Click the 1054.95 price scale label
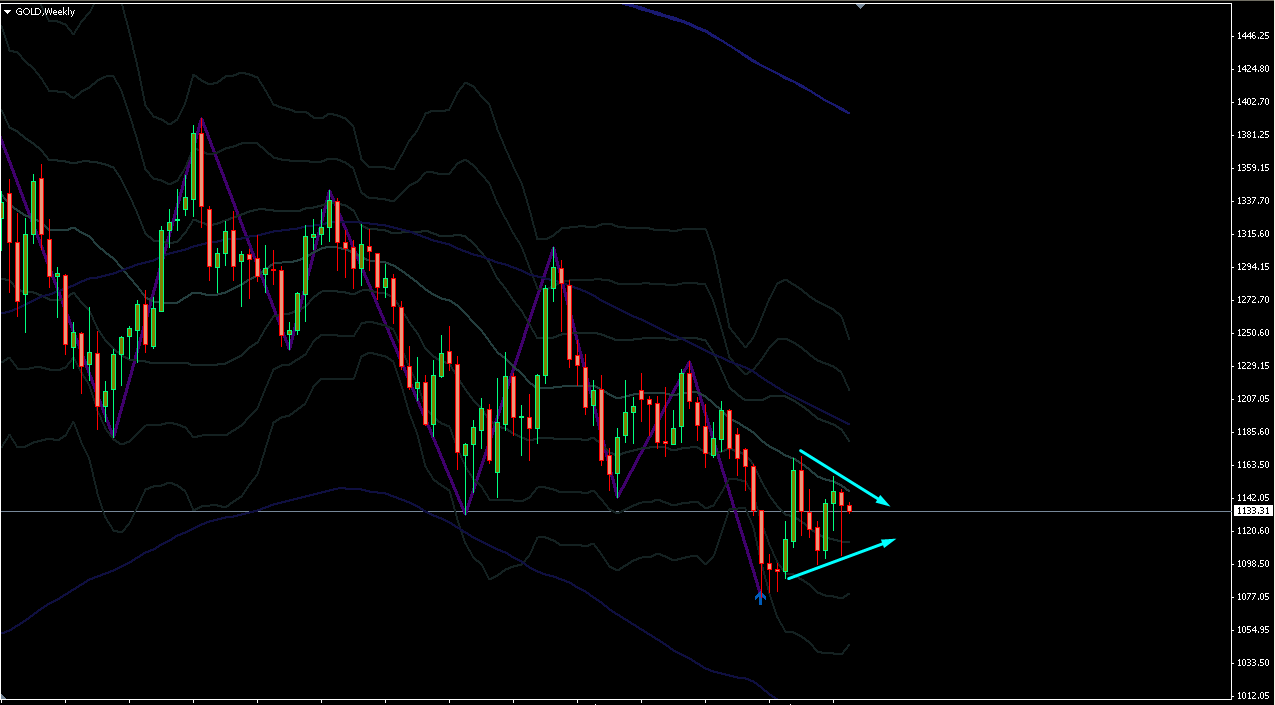Screen dimensions: 1275x705 click(x=1253, y=630)
